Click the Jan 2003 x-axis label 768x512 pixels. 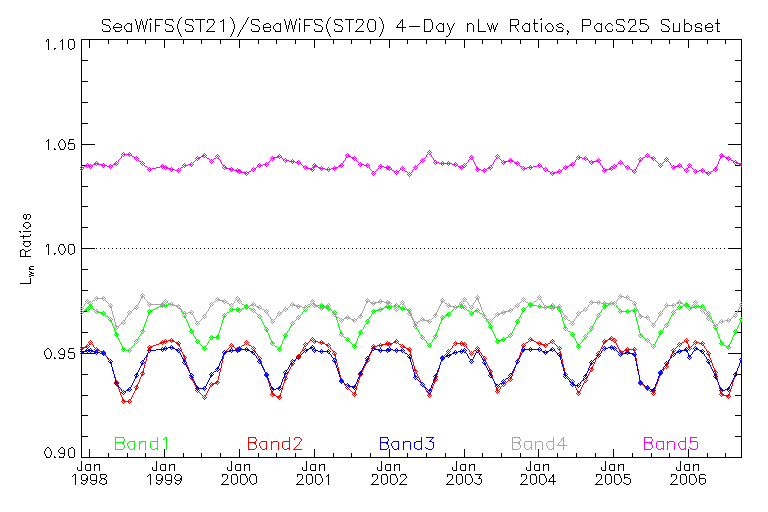(464, 473)
